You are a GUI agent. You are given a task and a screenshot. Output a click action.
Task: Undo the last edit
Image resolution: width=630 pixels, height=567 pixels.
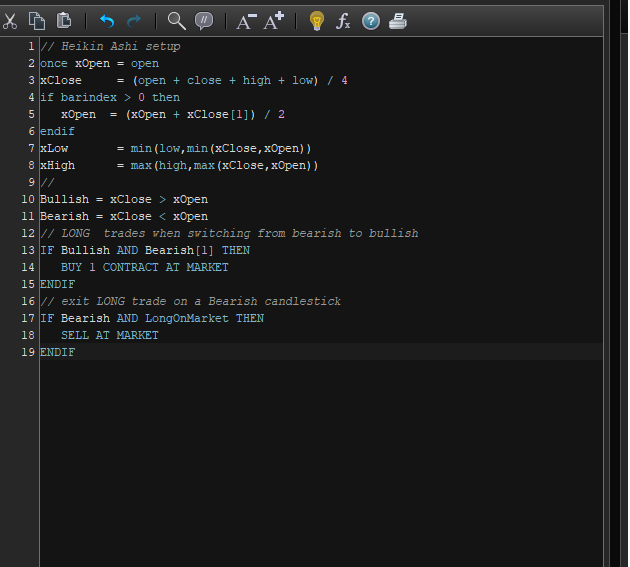click(107, 21)
